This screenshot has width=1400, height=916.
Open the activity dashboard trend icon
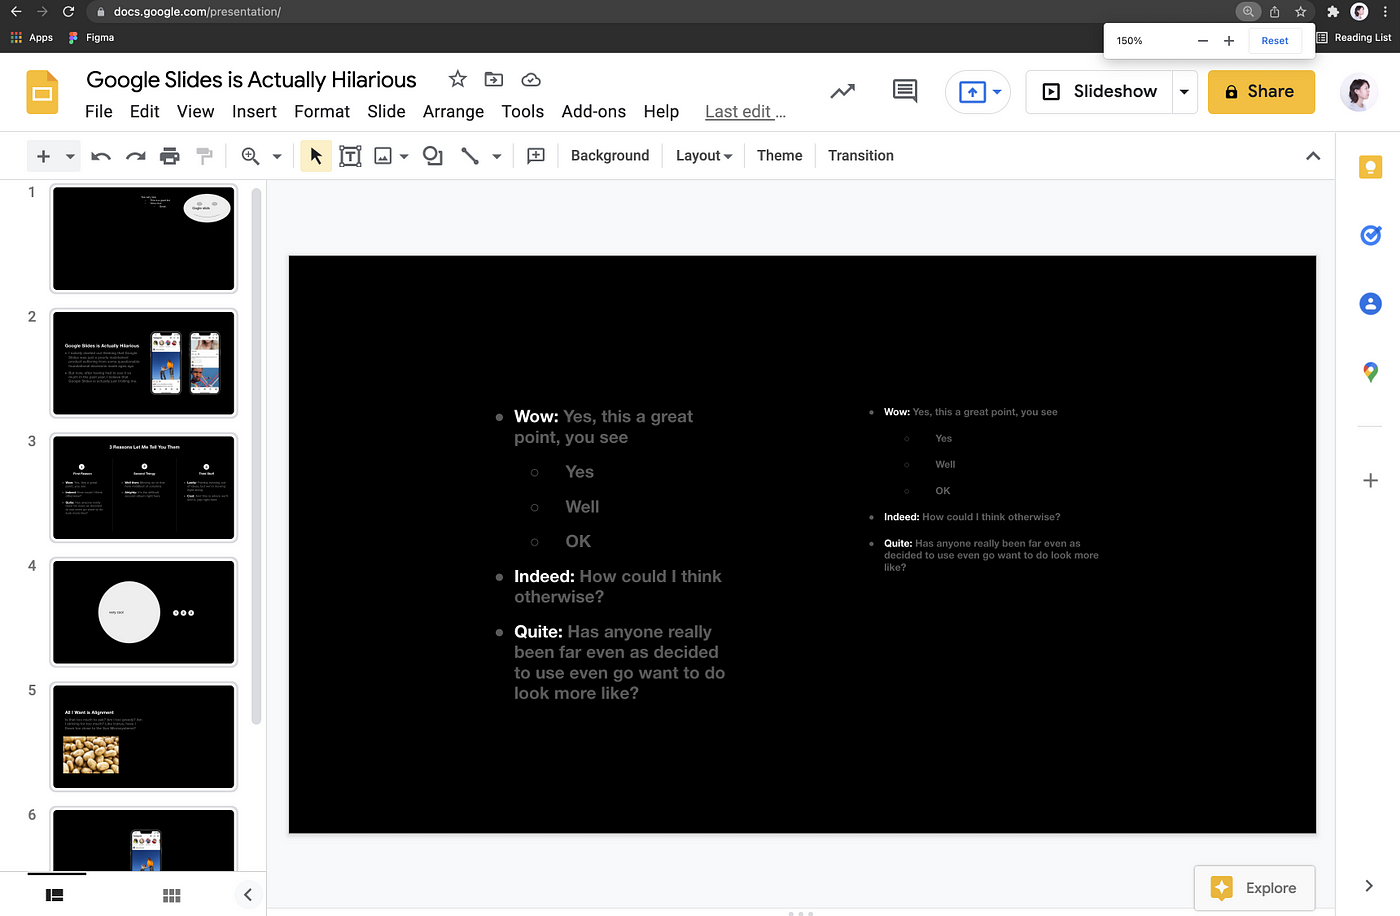tap(843, 91)
